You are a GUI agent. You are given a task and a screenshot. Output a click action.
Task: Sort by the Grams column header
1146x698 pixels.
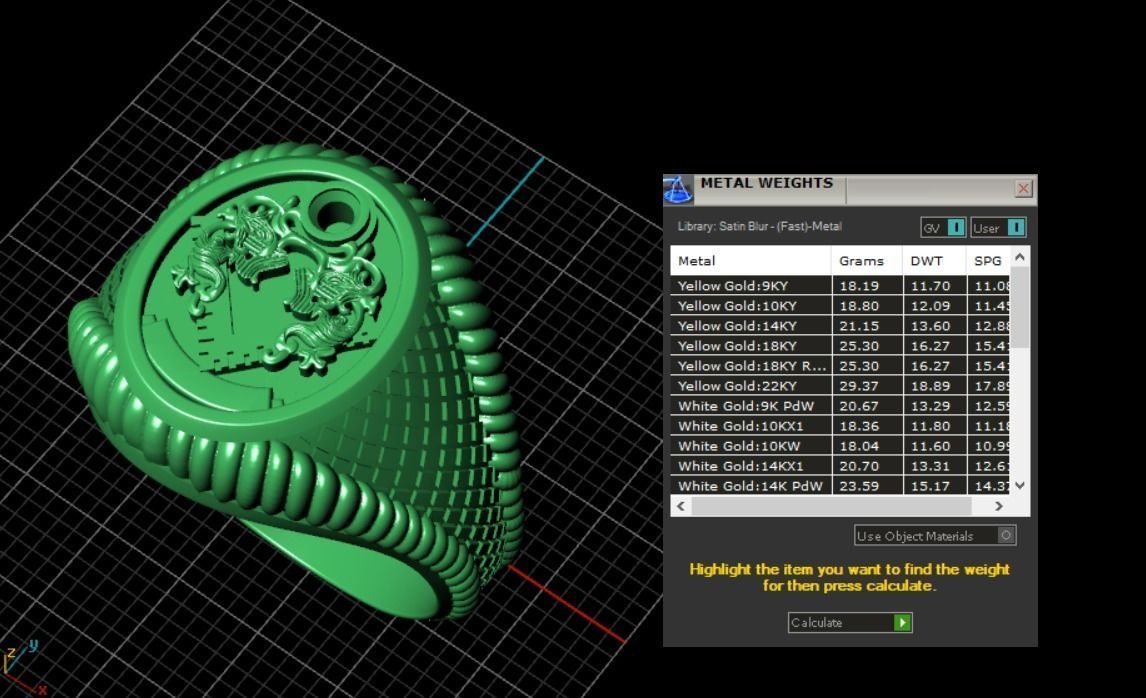click(x=867, y=261)
